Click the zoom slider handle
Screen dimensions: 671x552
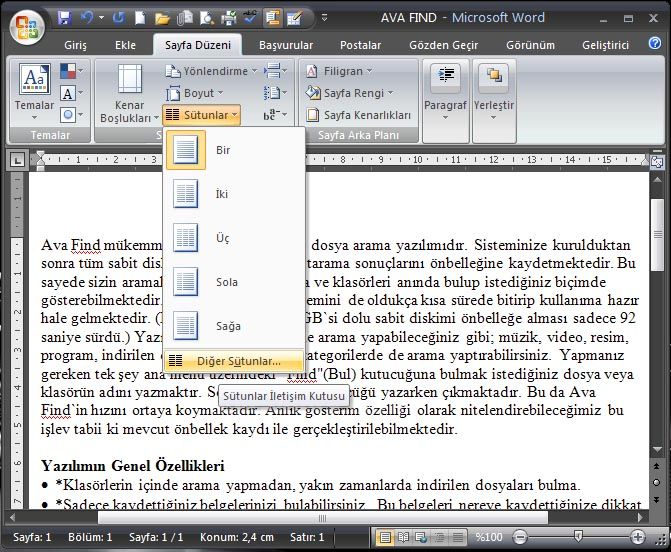(x=578, y=537)
